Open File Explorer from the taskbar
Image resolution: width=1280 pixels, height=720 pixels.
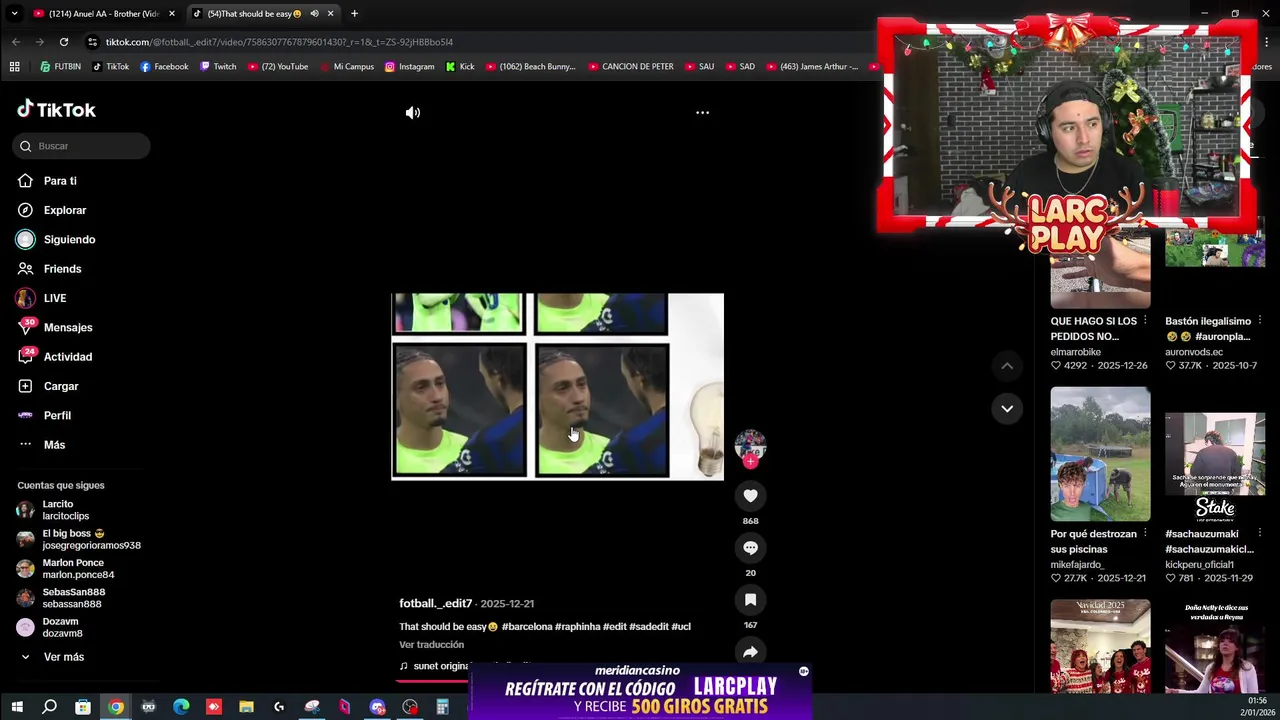(246, 707)
